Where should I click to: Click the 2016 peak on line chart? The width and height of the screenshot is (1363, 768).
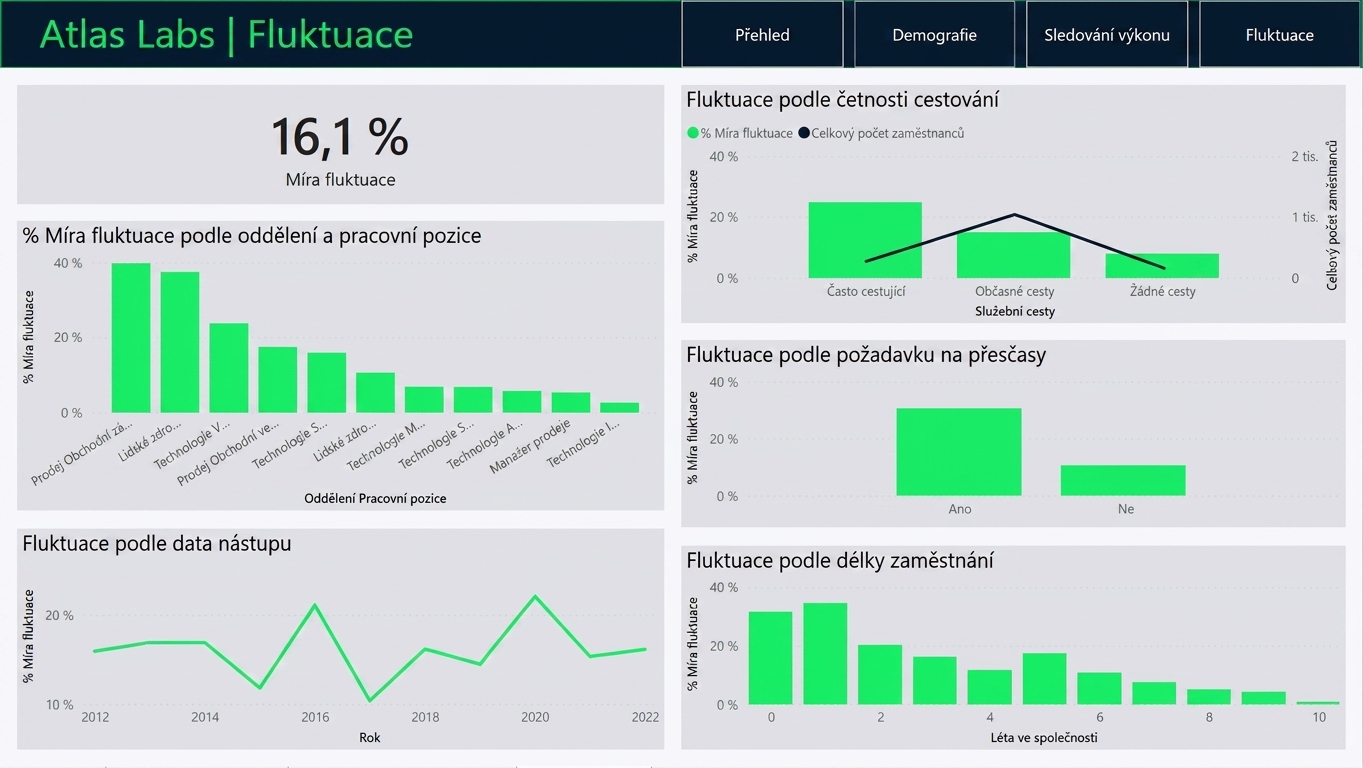(x=315, y=605)
